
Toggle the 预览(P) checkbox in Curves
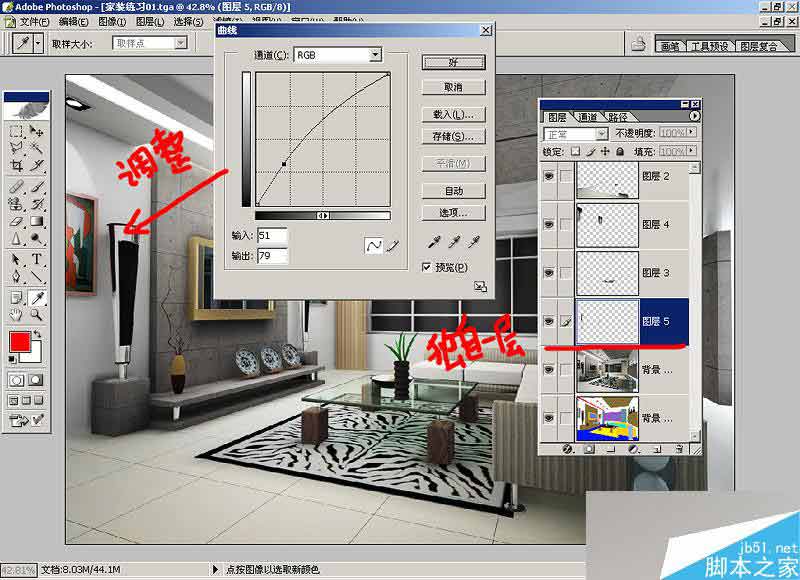click(427, 267)
